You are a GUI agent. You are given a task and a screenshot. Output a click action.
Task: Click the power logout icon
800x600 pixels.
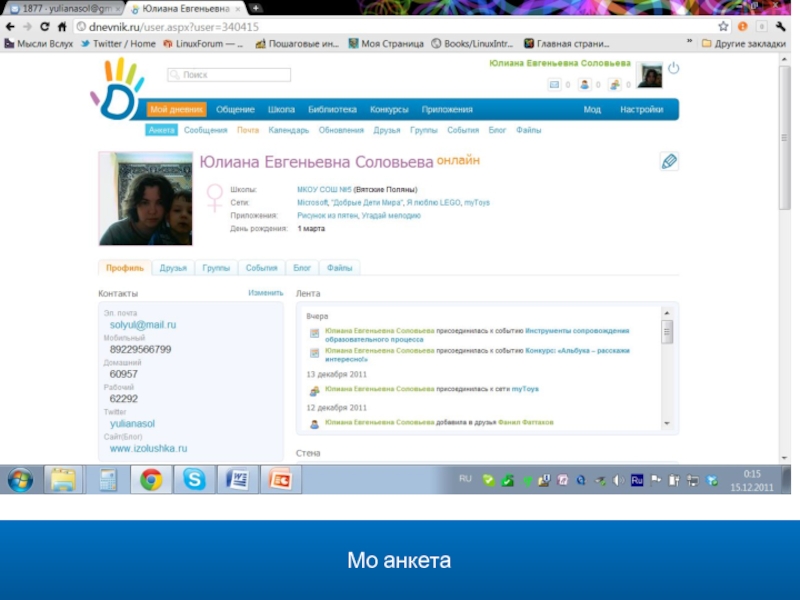pyautogui.click(x=673, y=68)
